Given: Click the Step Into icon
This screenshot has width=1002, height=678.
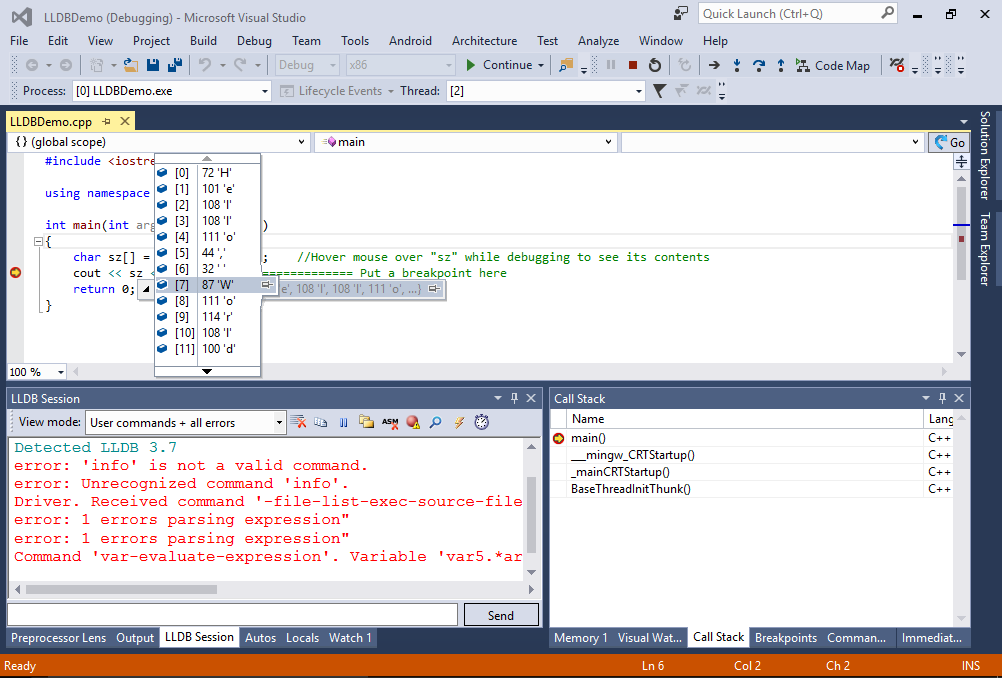Looking at the screenshot, I should (737, 65).
